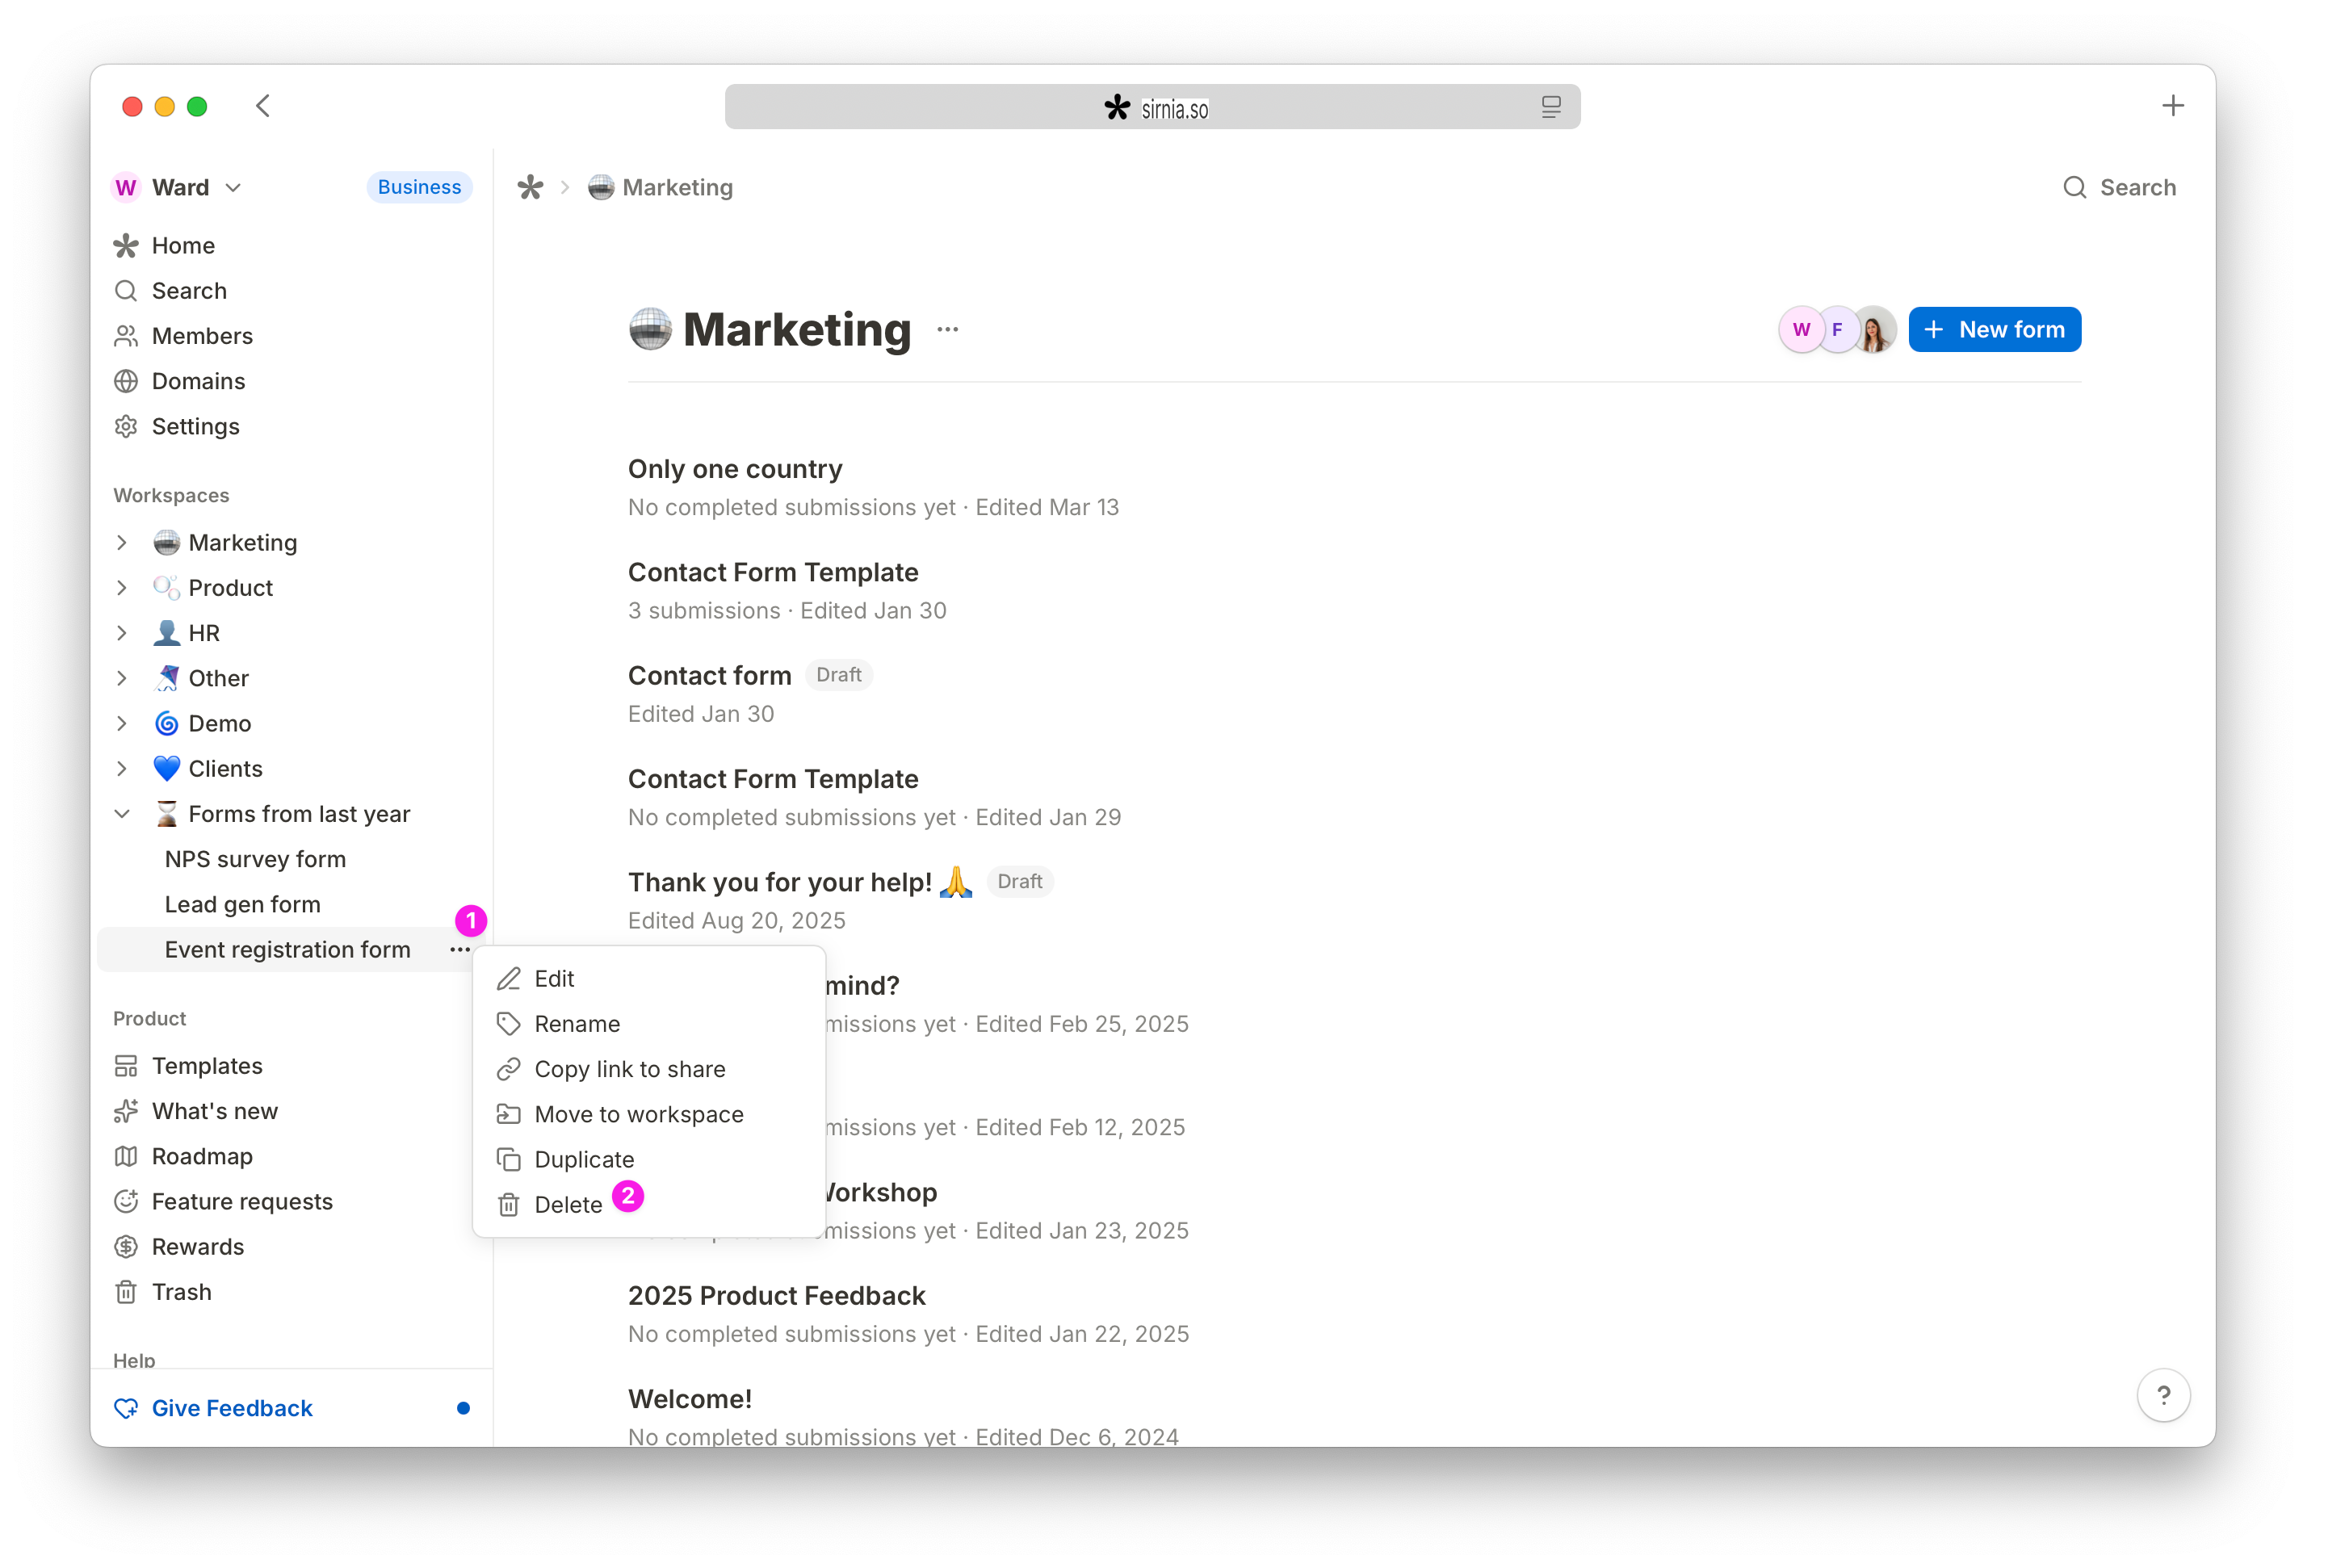Click the help question mark button
Image resolution: width=2345 pixels, height=1568 pixels.
coord(2163,1395)
